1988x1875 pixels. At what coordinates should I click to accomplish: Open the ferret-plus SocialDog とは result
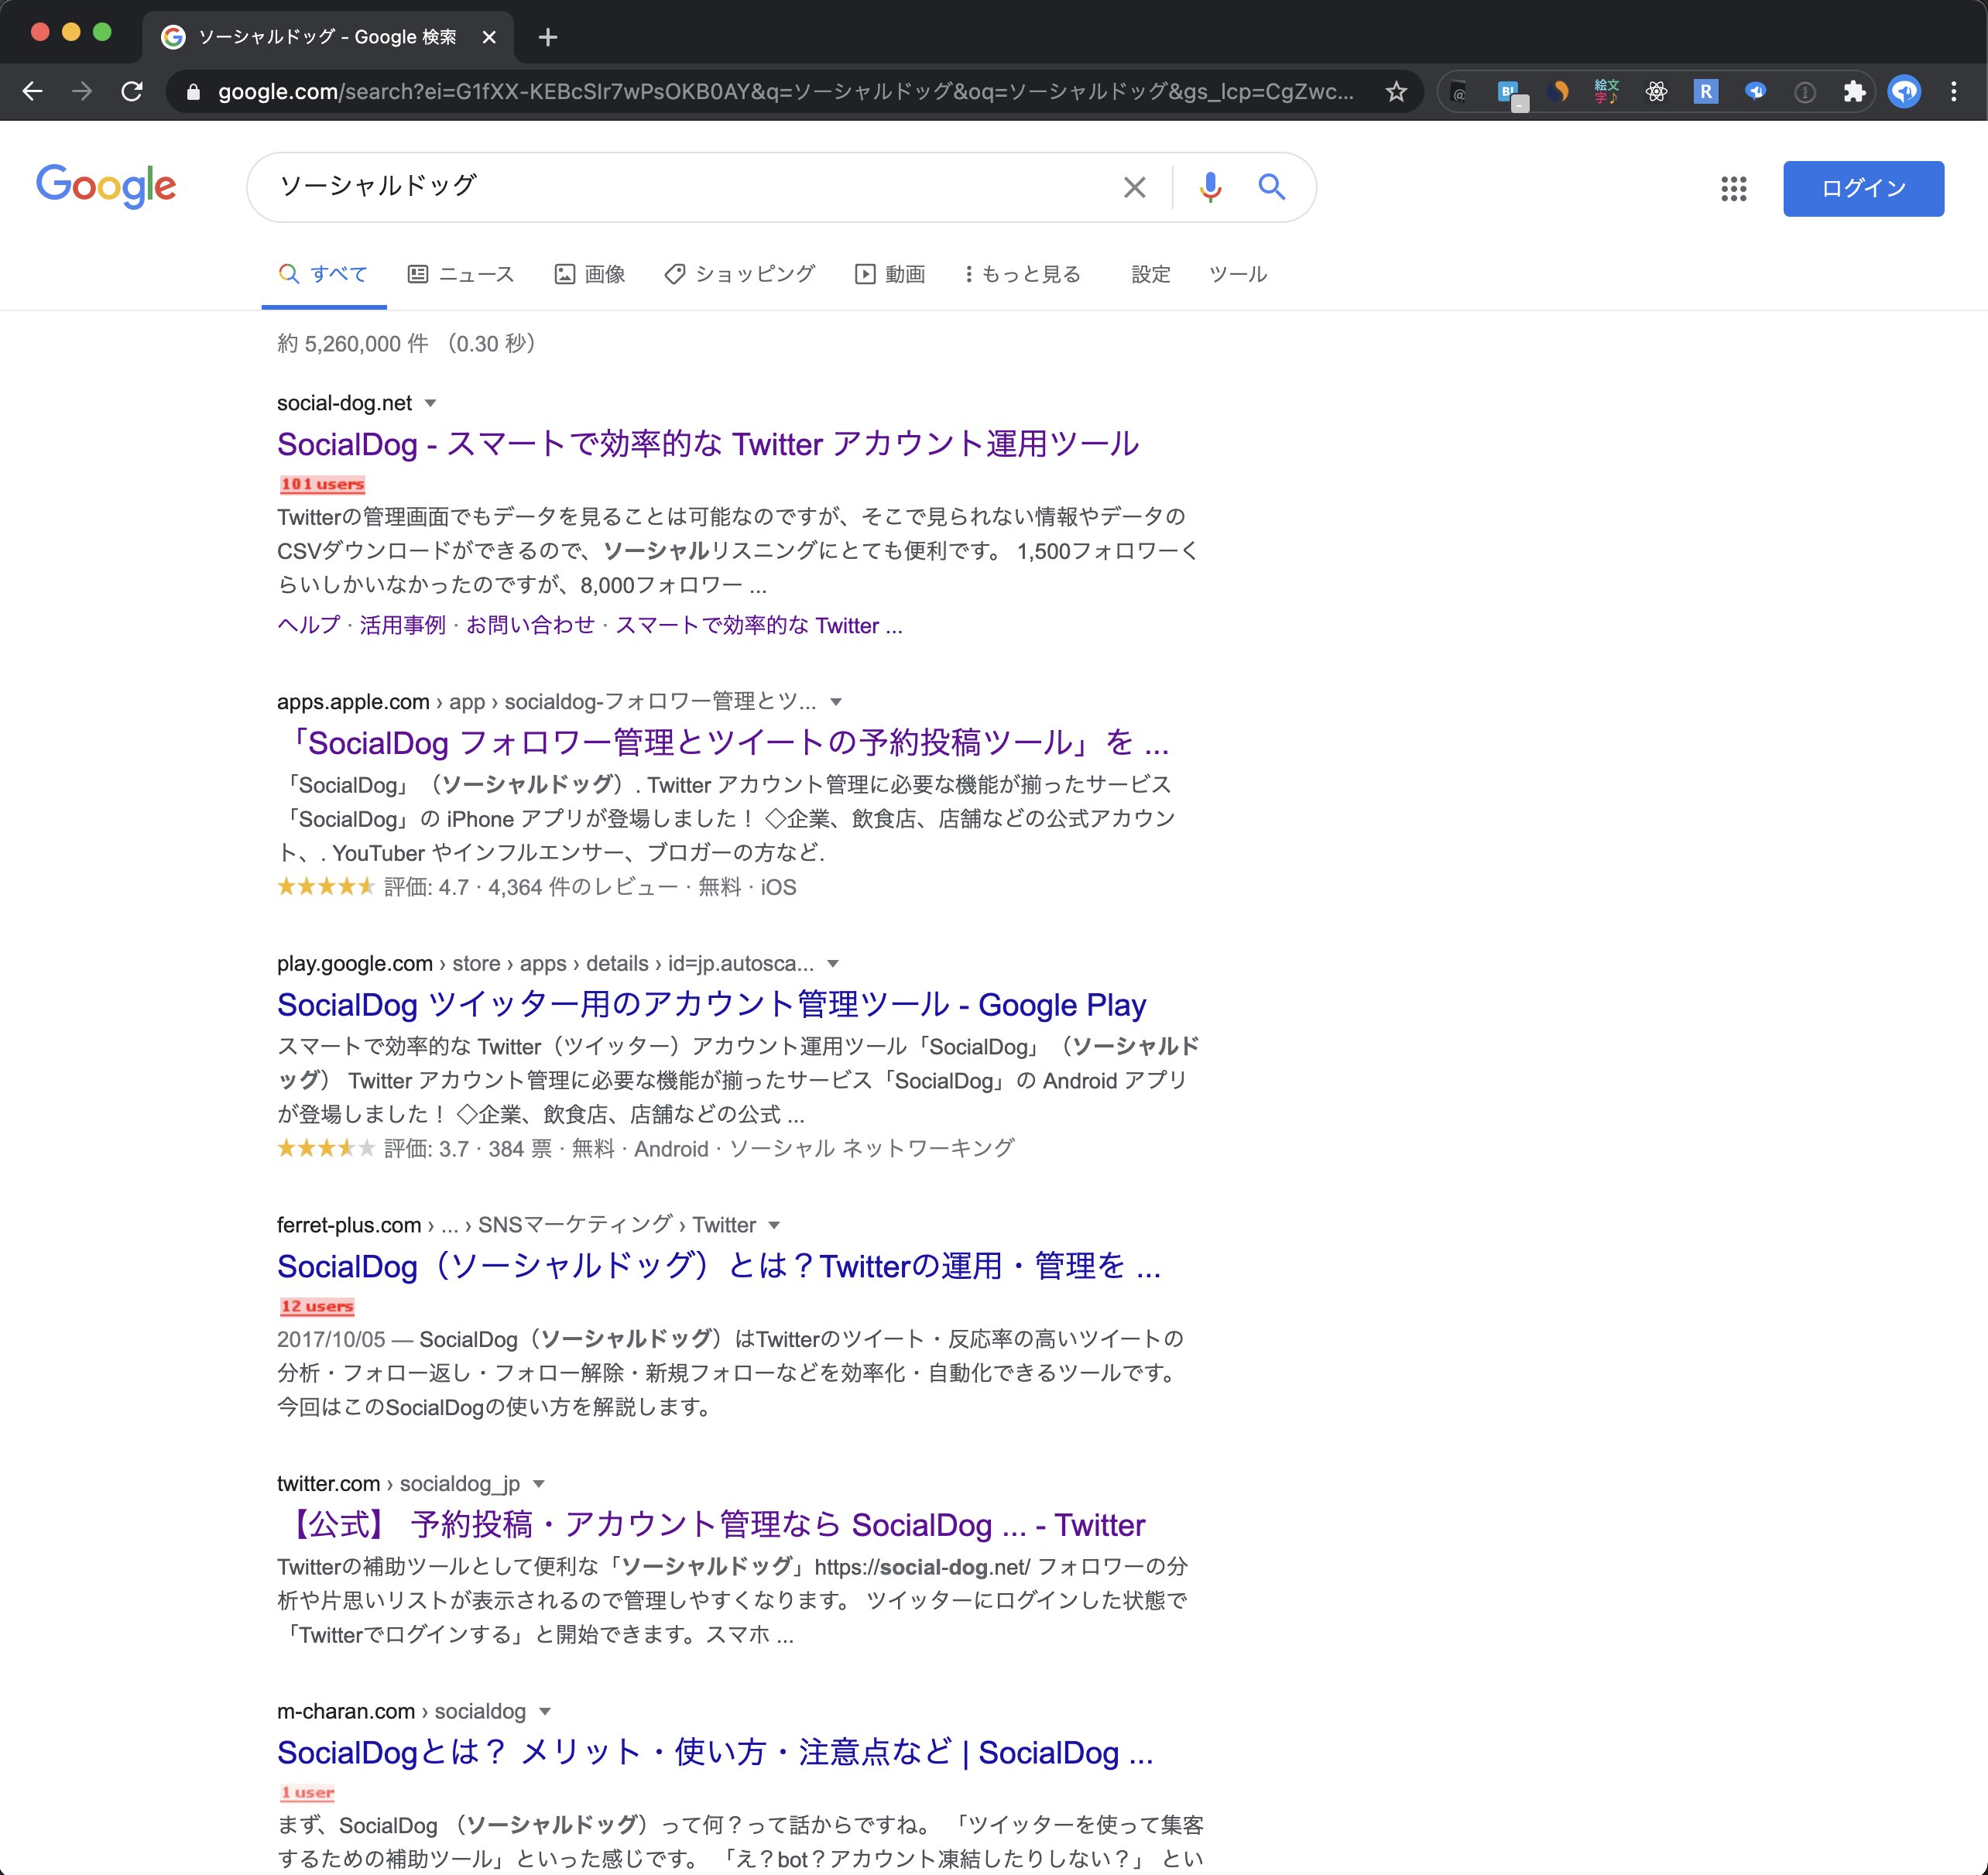point(718,1266)
